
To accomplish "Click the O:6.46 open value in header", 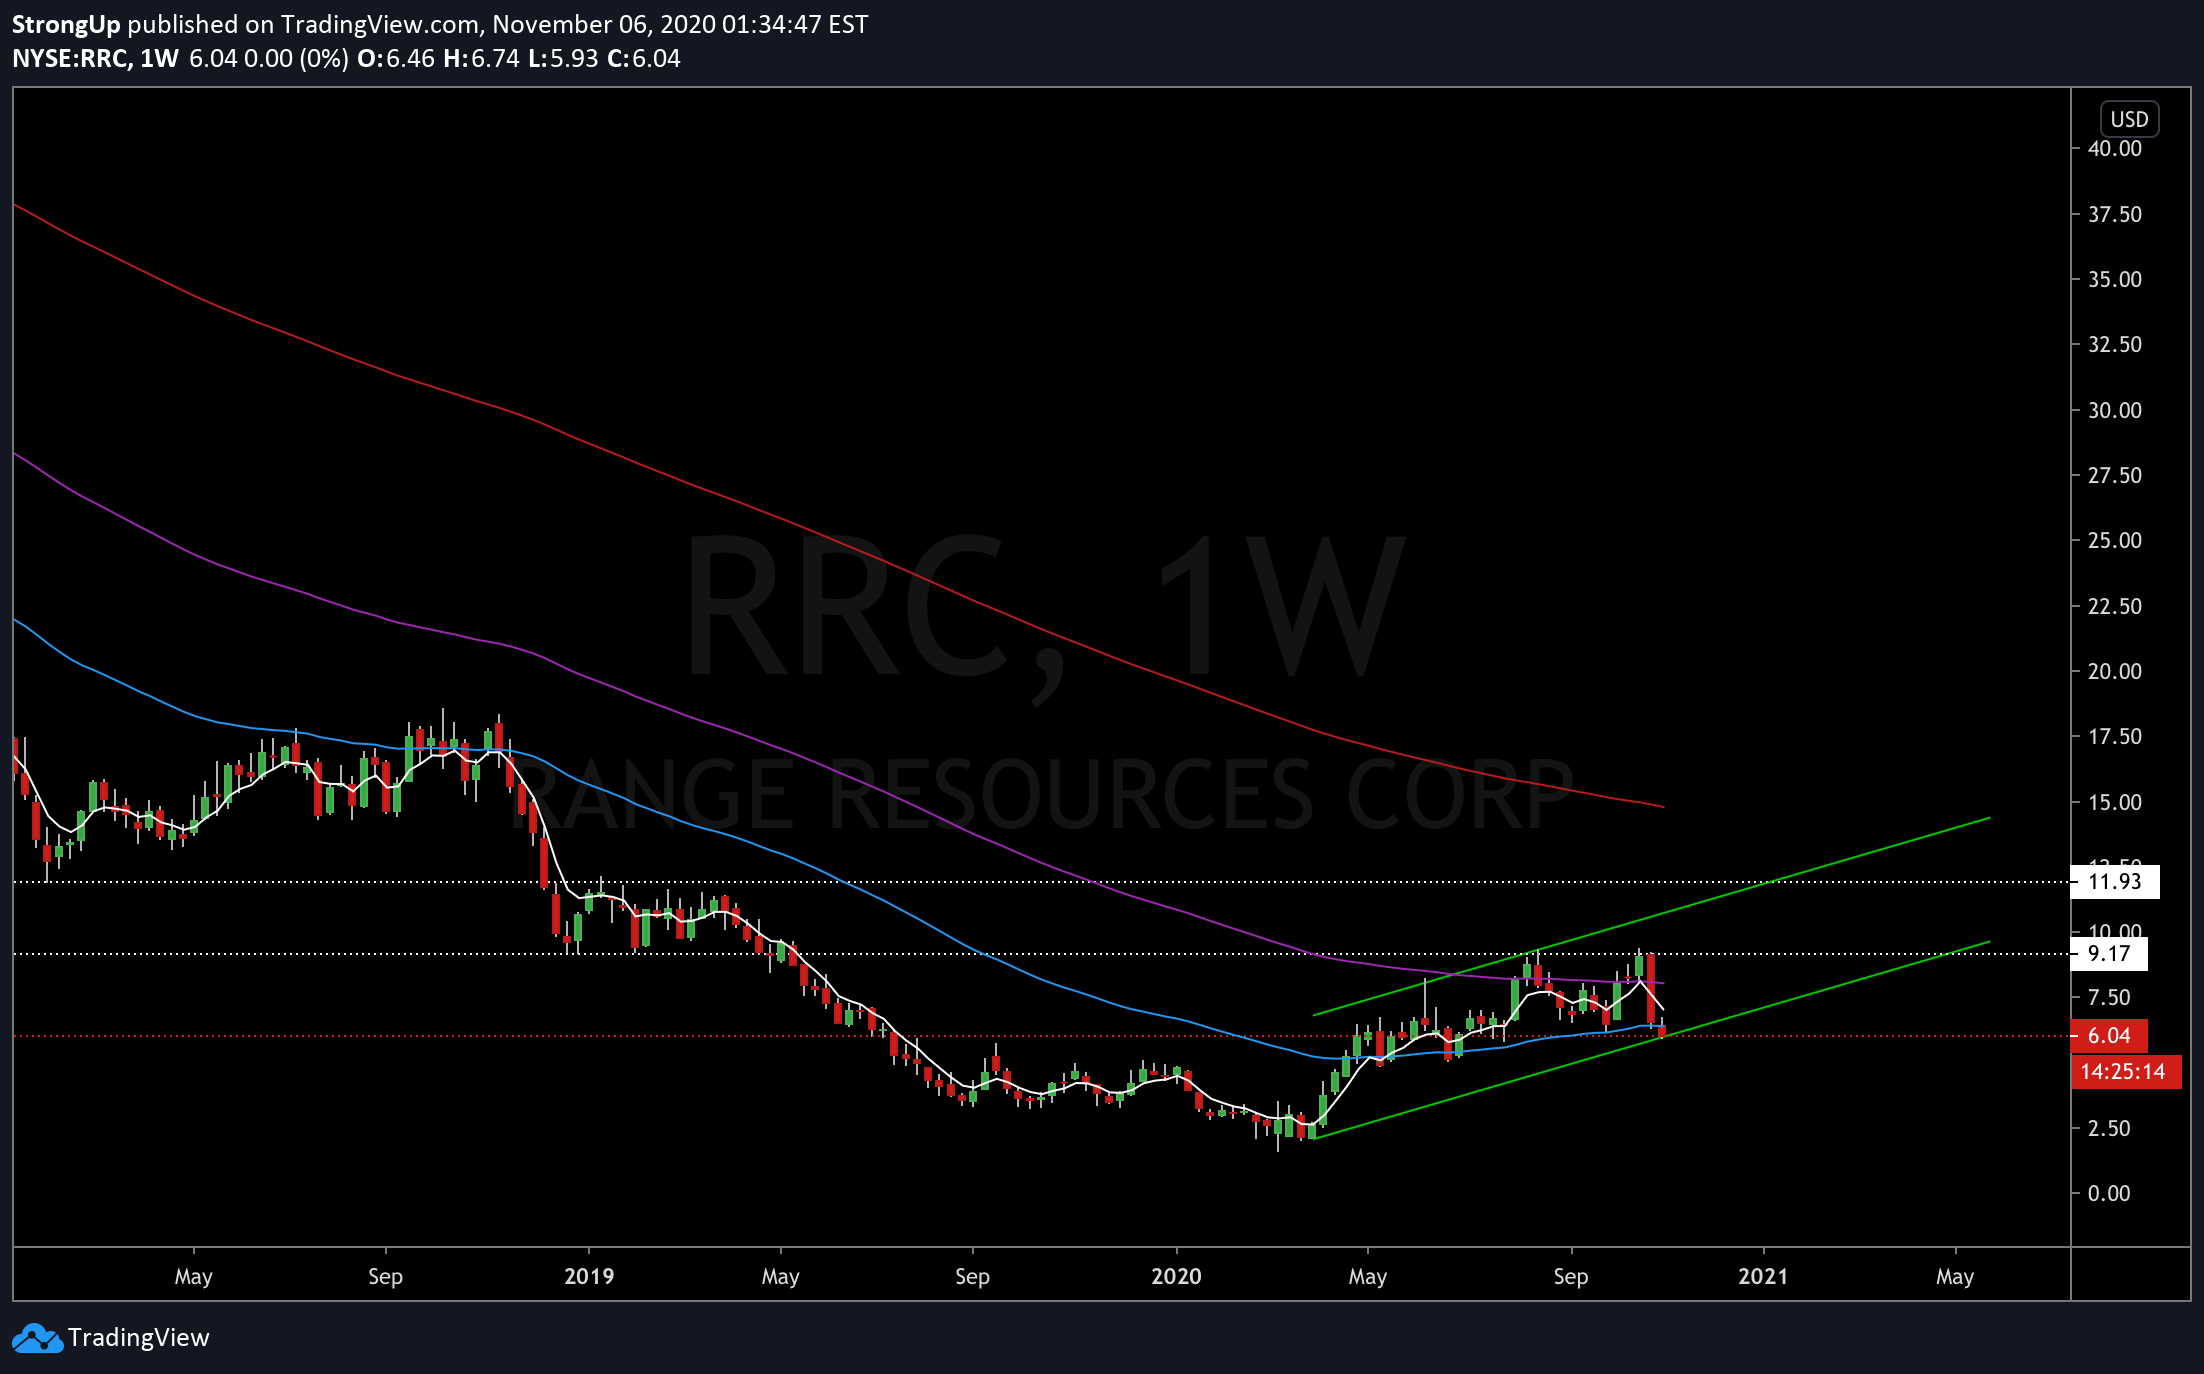I will coord(396,58).
